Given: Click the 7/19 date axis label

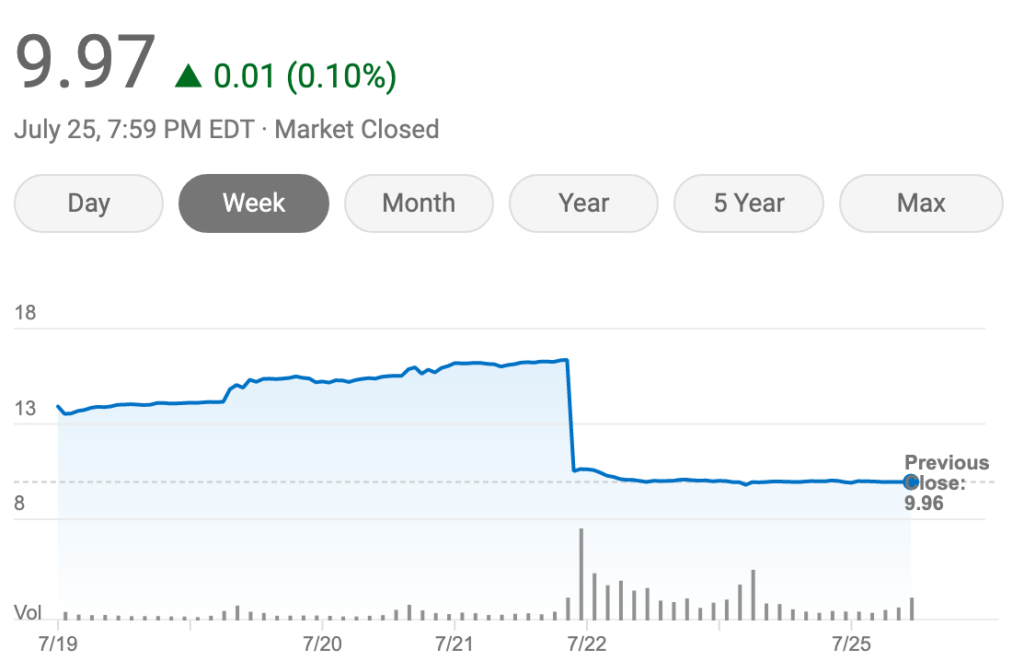Looking at the screenshot, I should coord(58,642).
